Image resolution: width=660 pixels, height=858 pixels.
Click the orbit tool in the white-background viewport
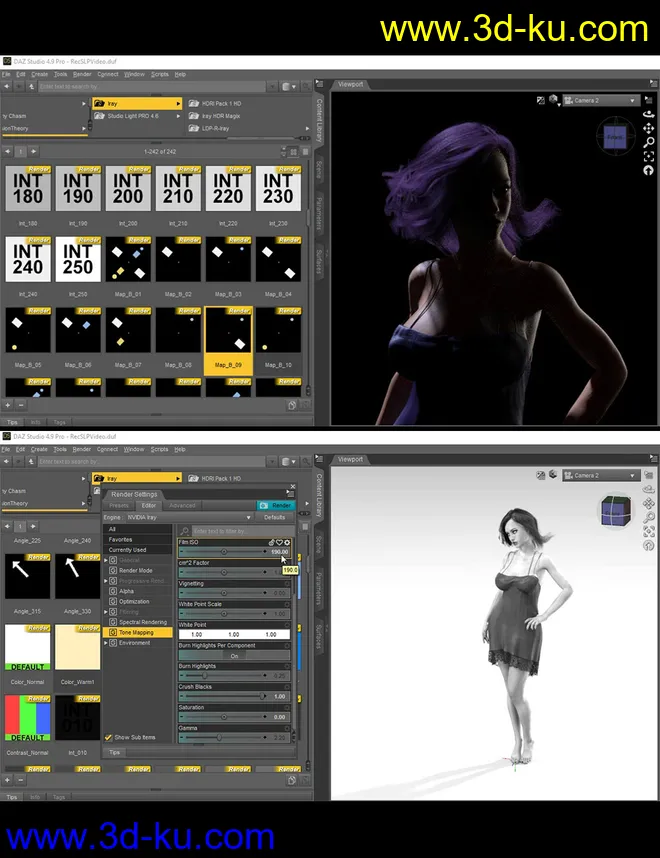click(x=648, y=491)
